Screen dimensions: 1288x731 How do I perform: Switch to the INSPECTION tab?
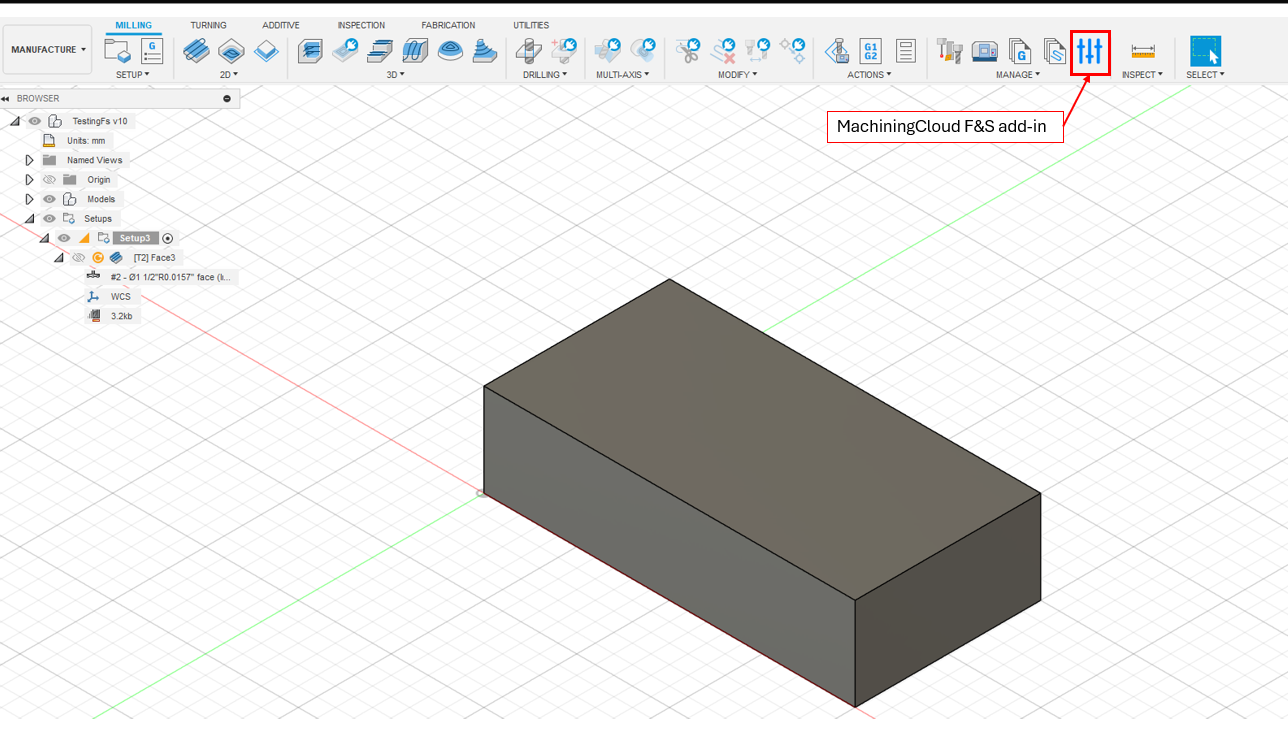[361, 25]
